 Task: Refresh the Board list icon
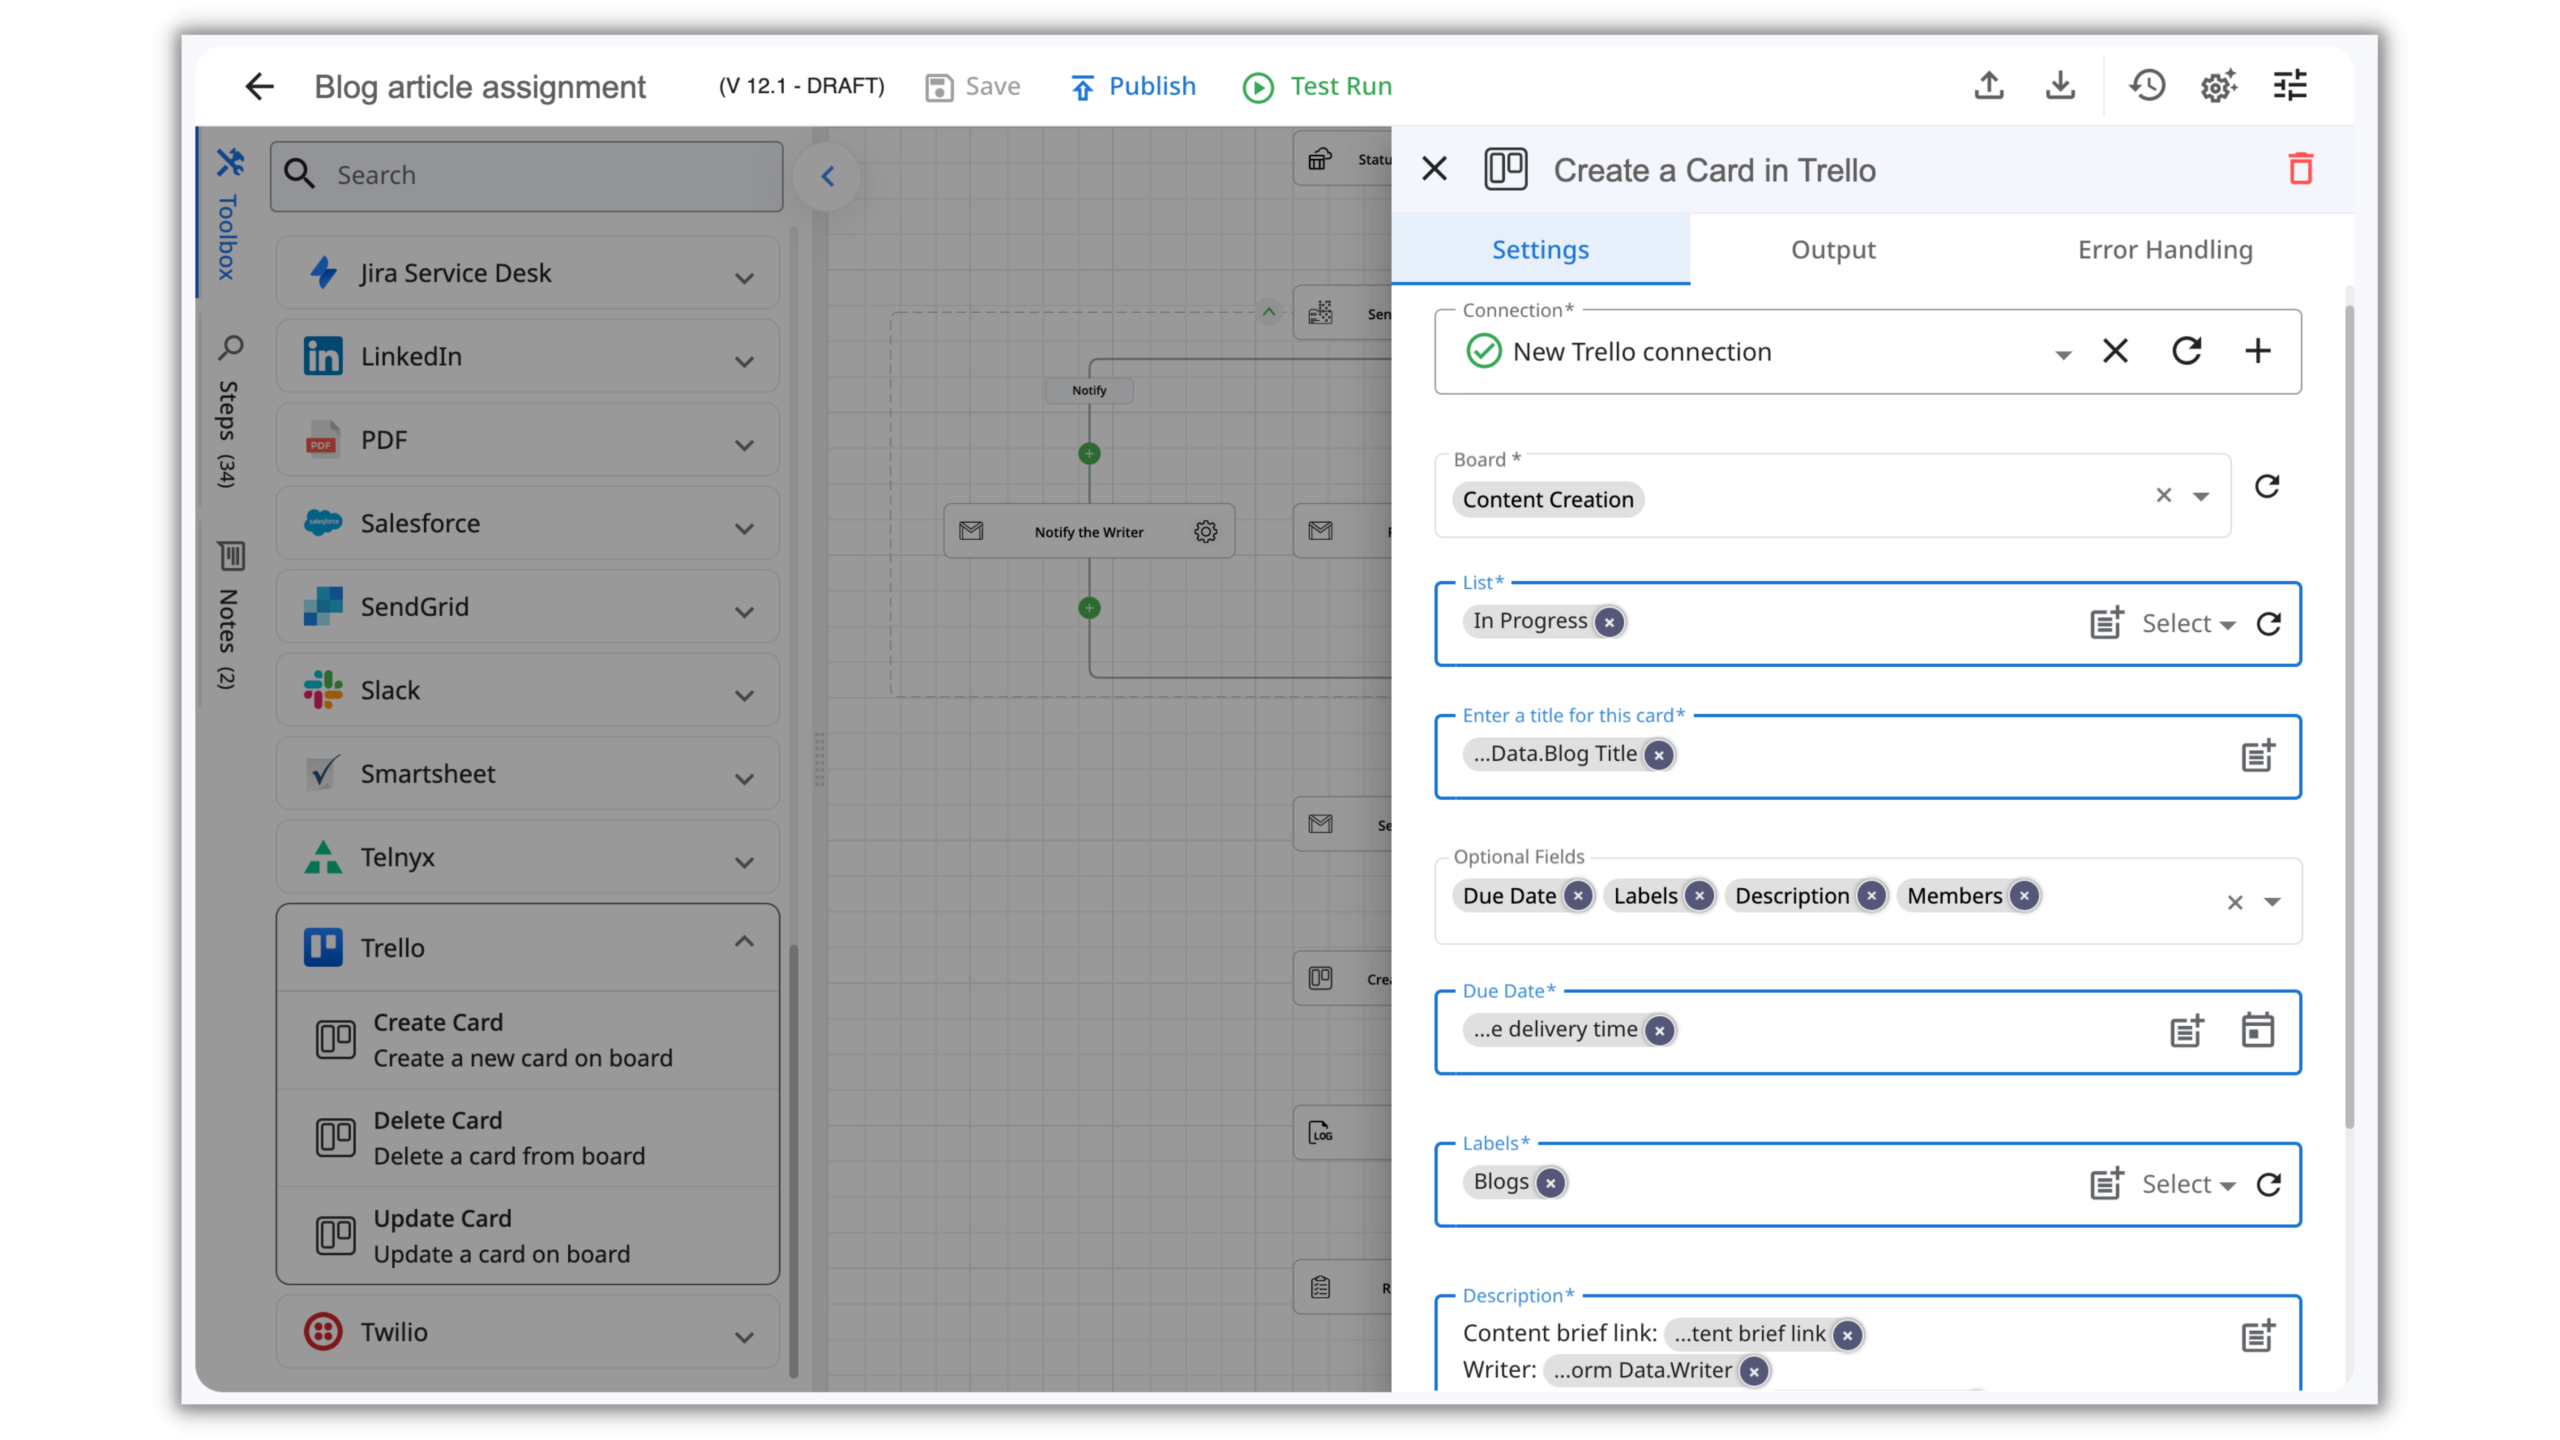click(2267, 487)
